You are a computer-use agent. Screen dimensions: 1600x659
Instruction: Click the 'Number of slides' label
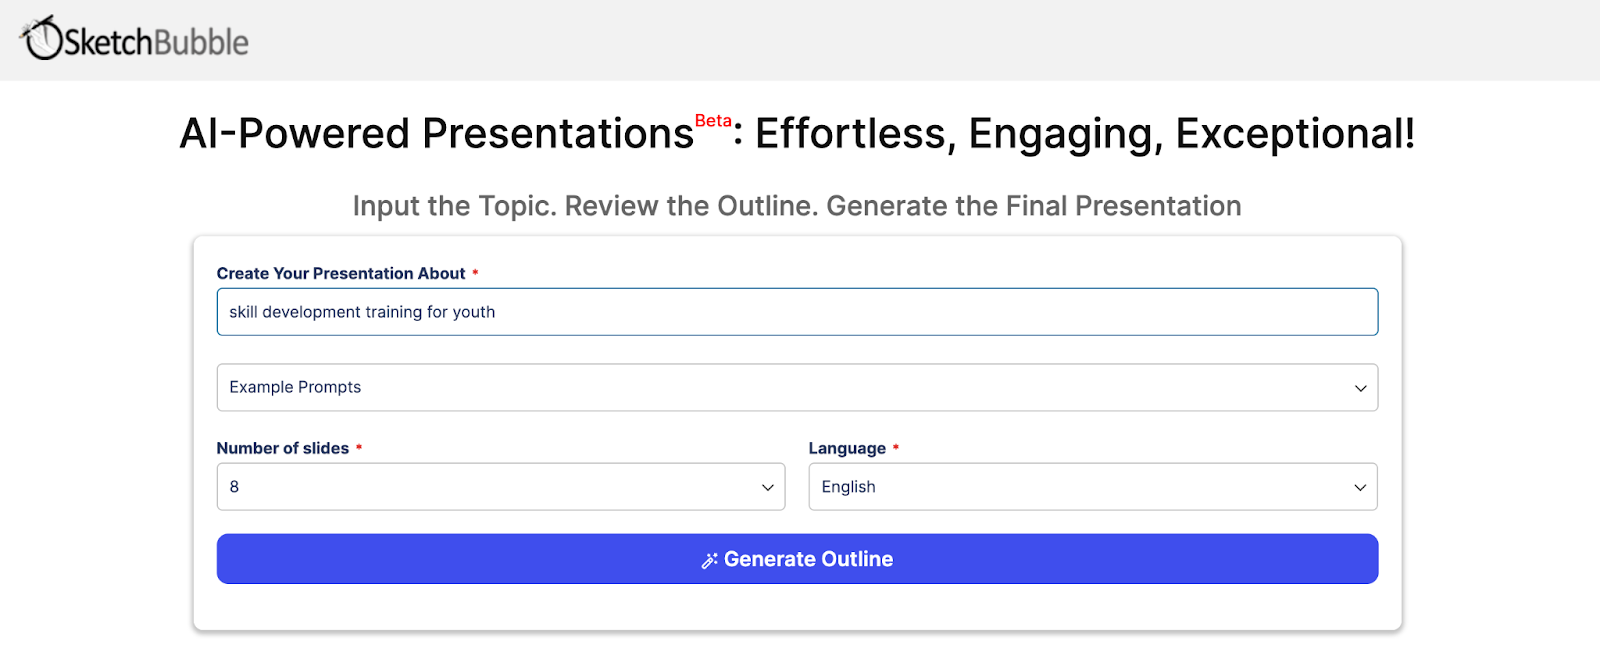coord(282,448)
